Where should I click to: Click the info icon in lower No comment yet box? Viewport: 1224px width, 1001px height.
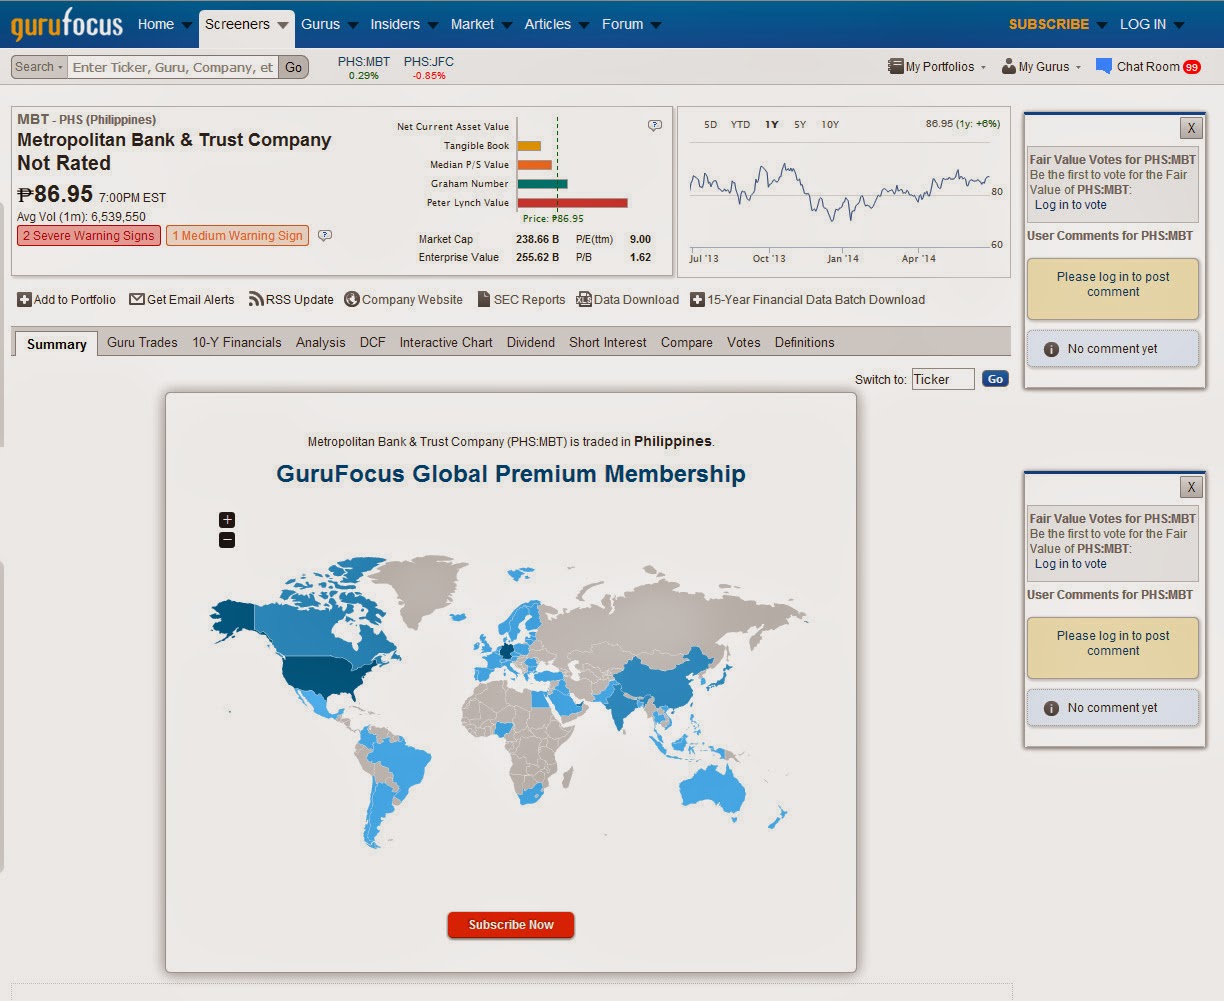pos(1051,708)
